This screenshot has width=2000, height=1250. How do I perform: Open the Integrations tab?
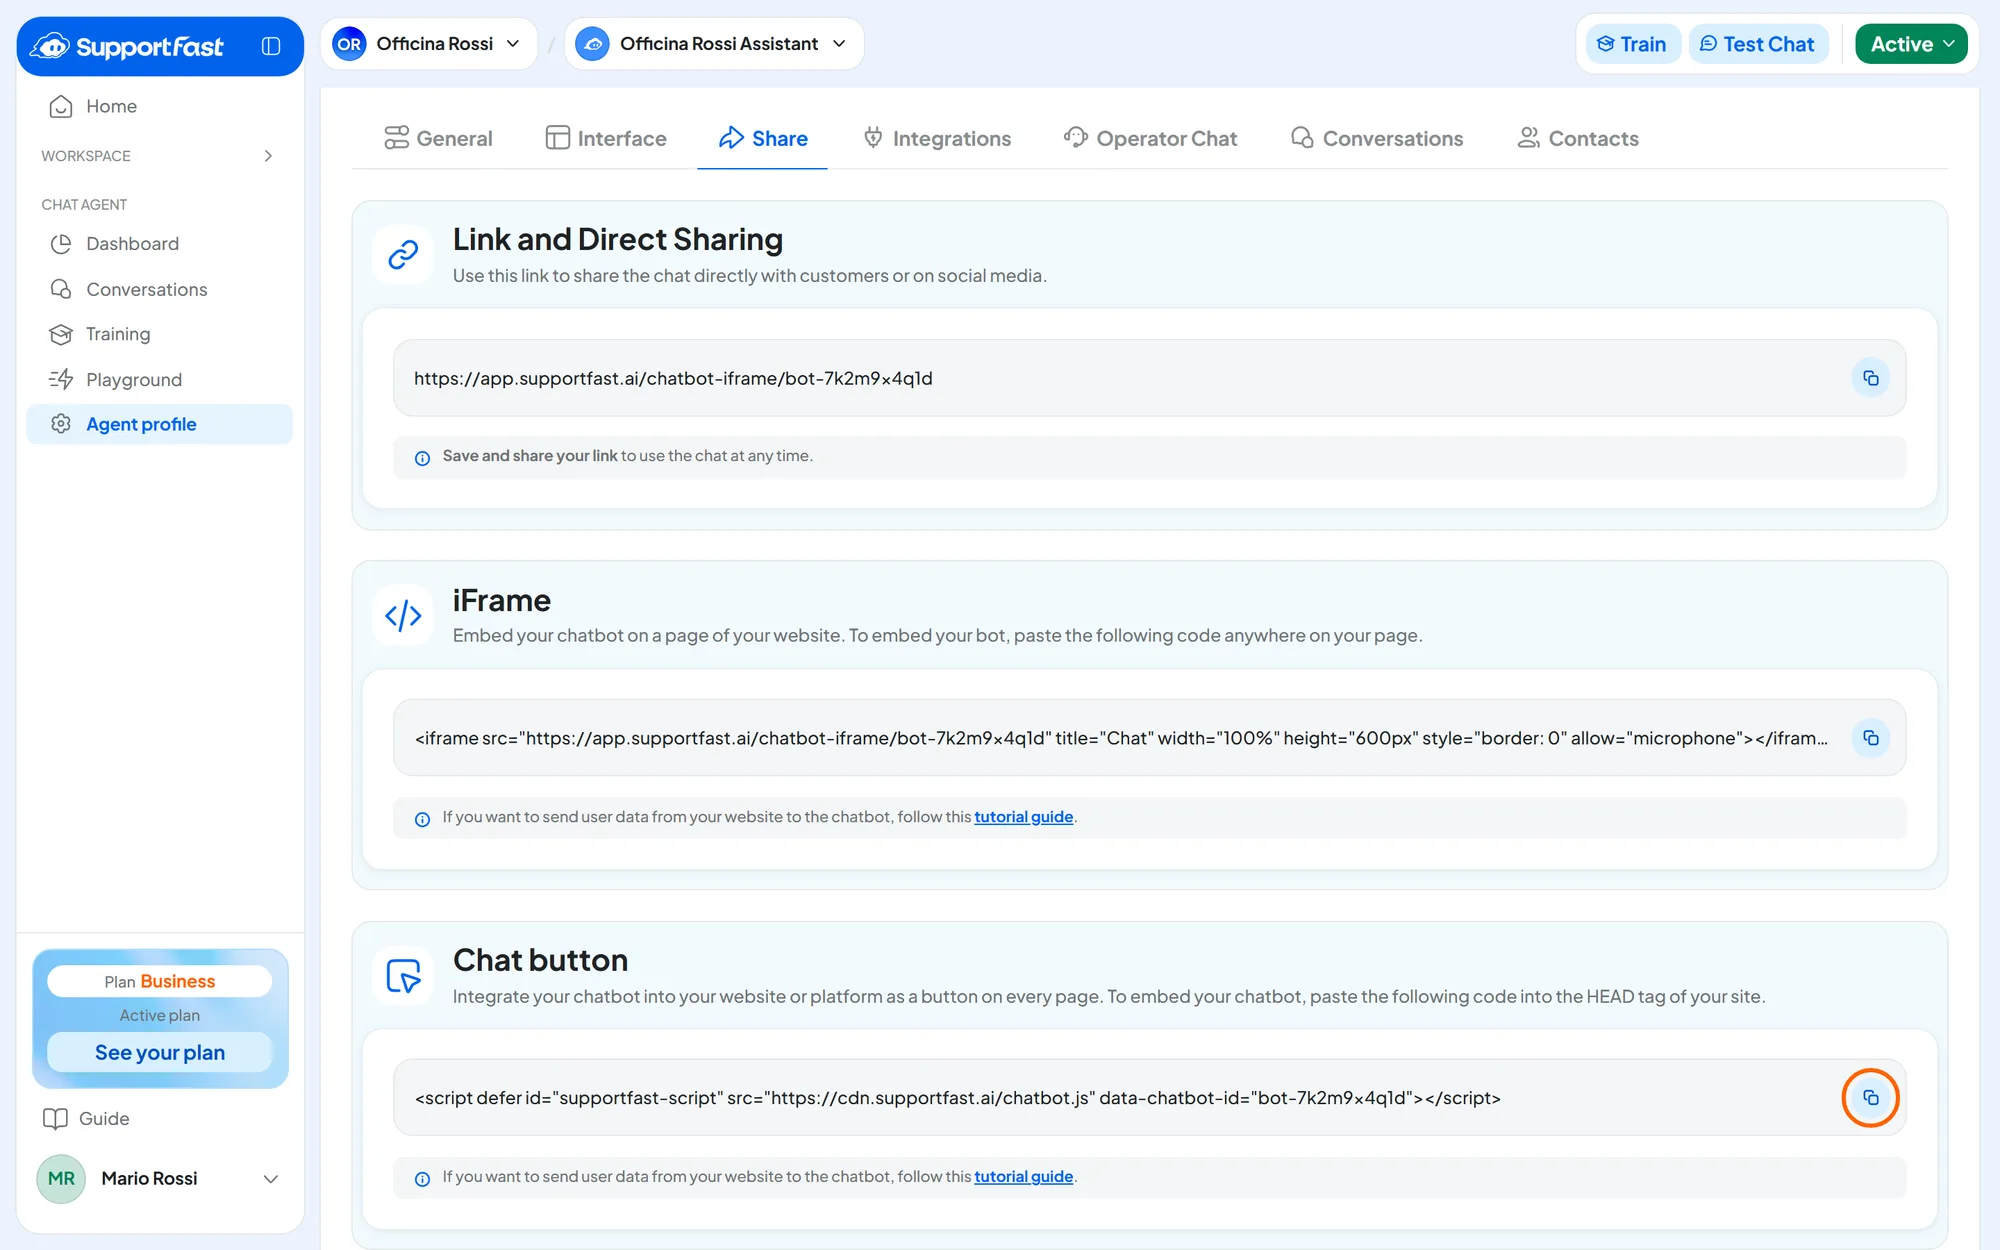[x=937, y=138]
